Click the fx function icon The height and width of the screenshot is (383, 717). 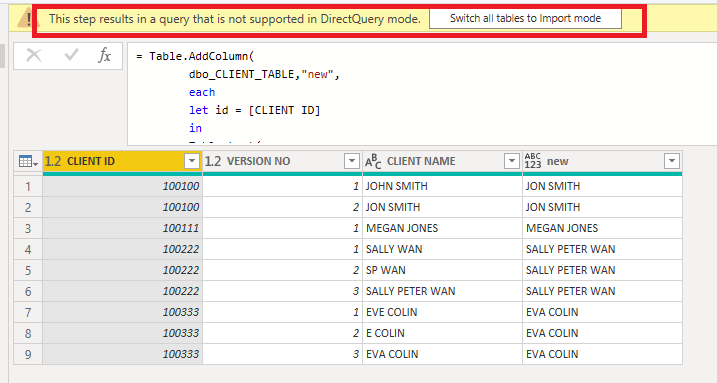[105, 55]
